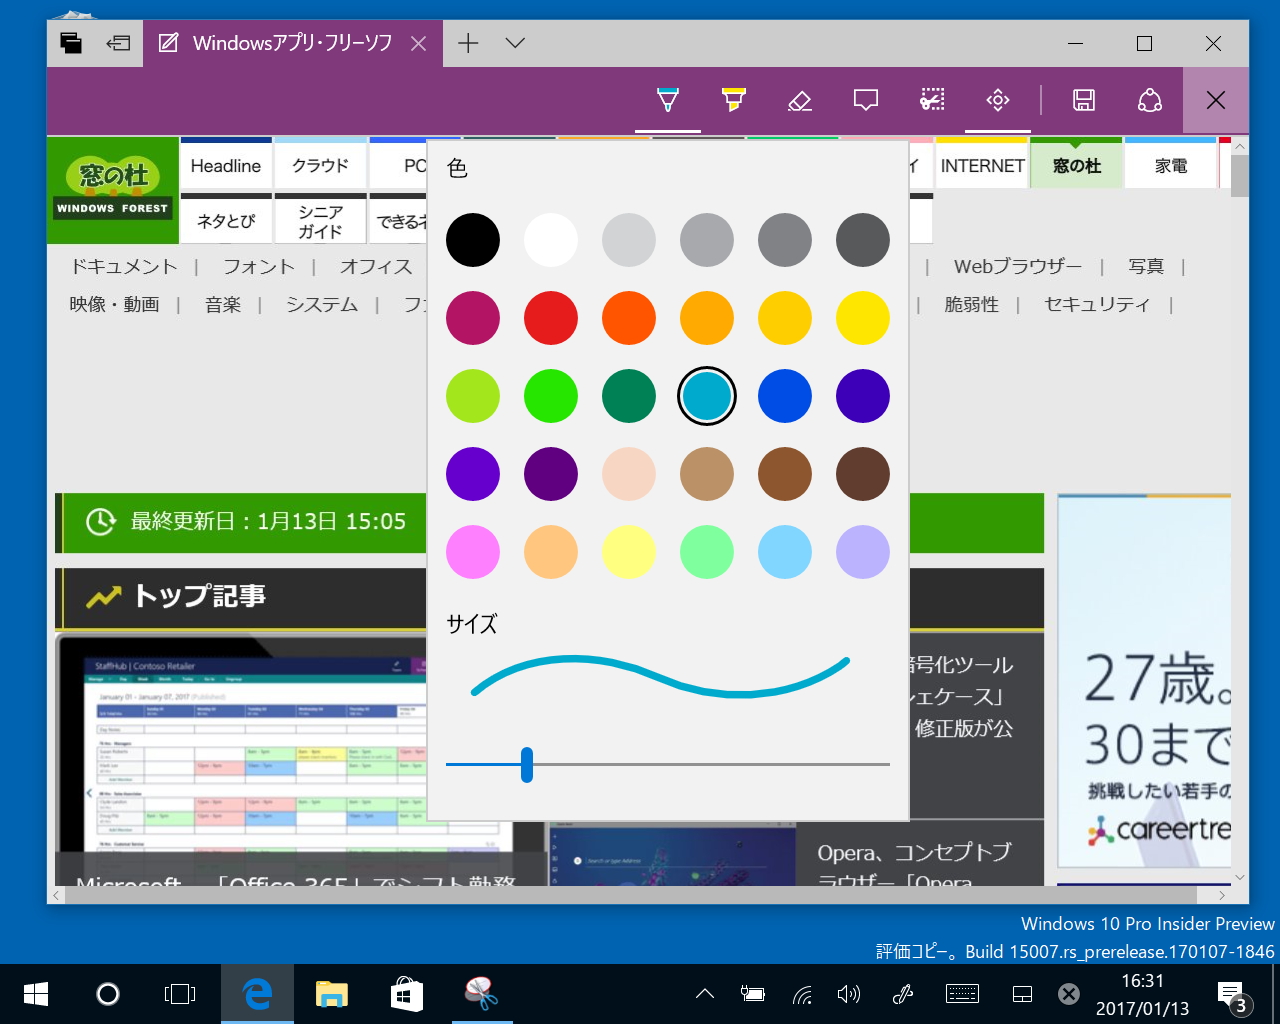Launch Snipping Tool from the taskbar
Image resolution: width=1280 pixels, height=1024 pixels.
[x=482, y=993]
